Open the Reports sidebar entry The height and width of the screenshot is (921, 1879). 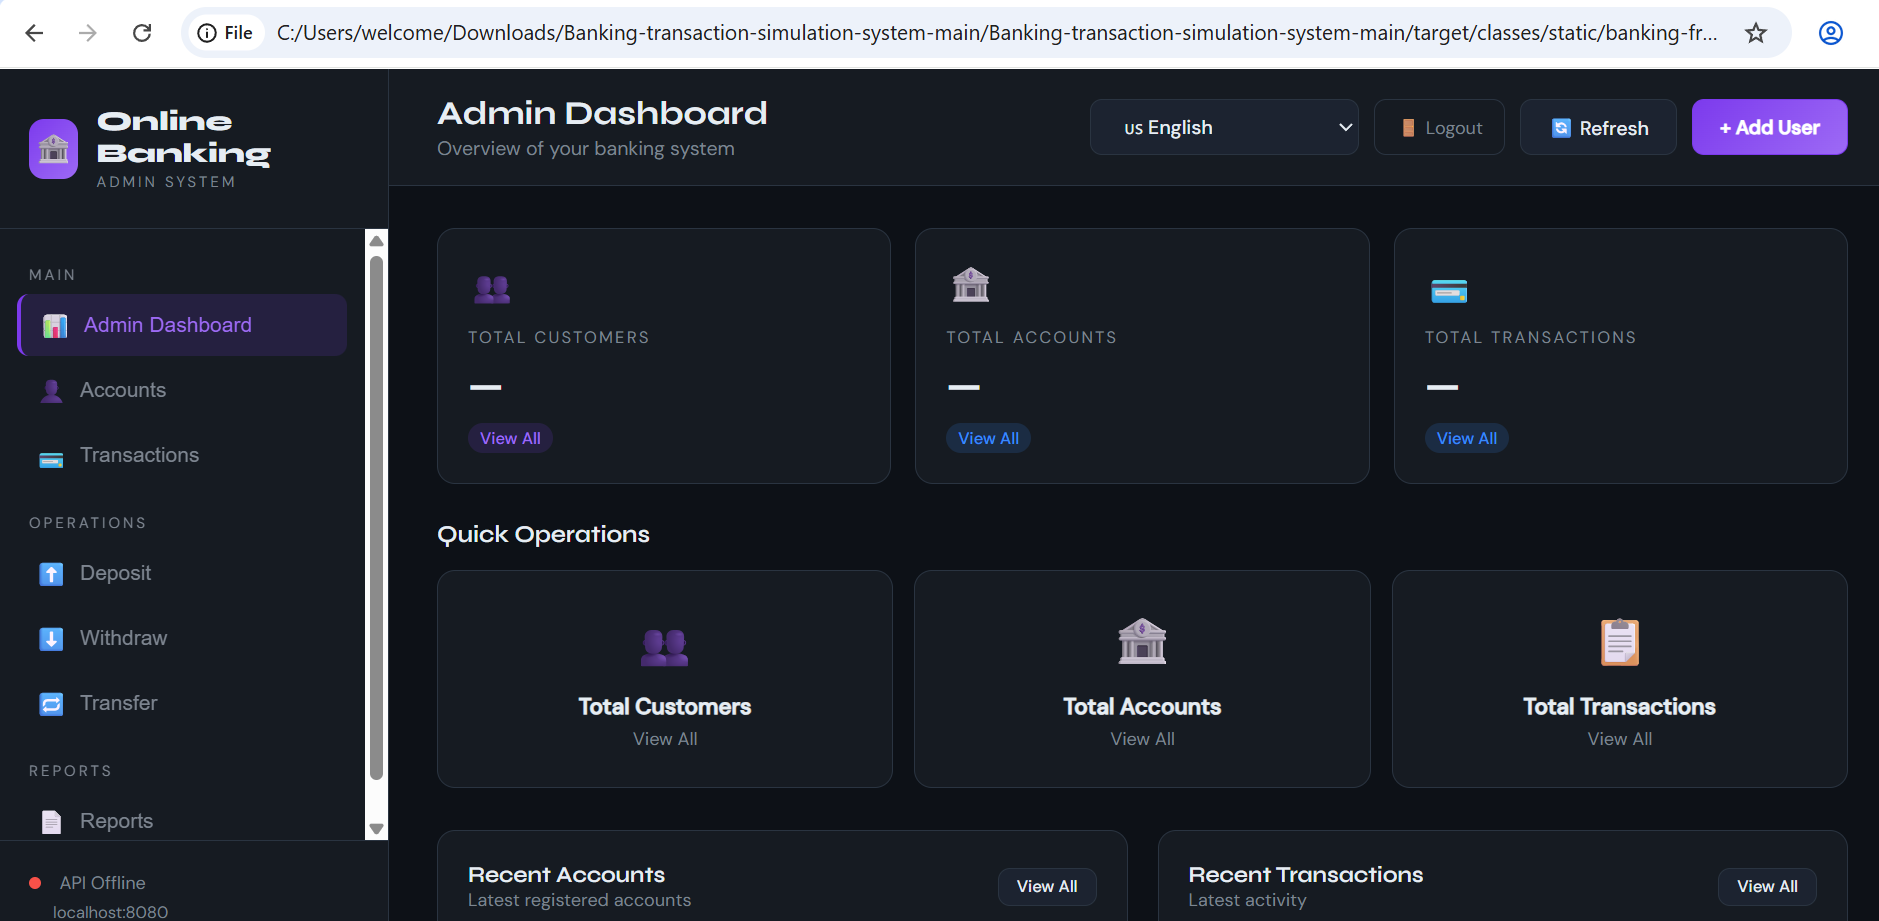(182, 821)
